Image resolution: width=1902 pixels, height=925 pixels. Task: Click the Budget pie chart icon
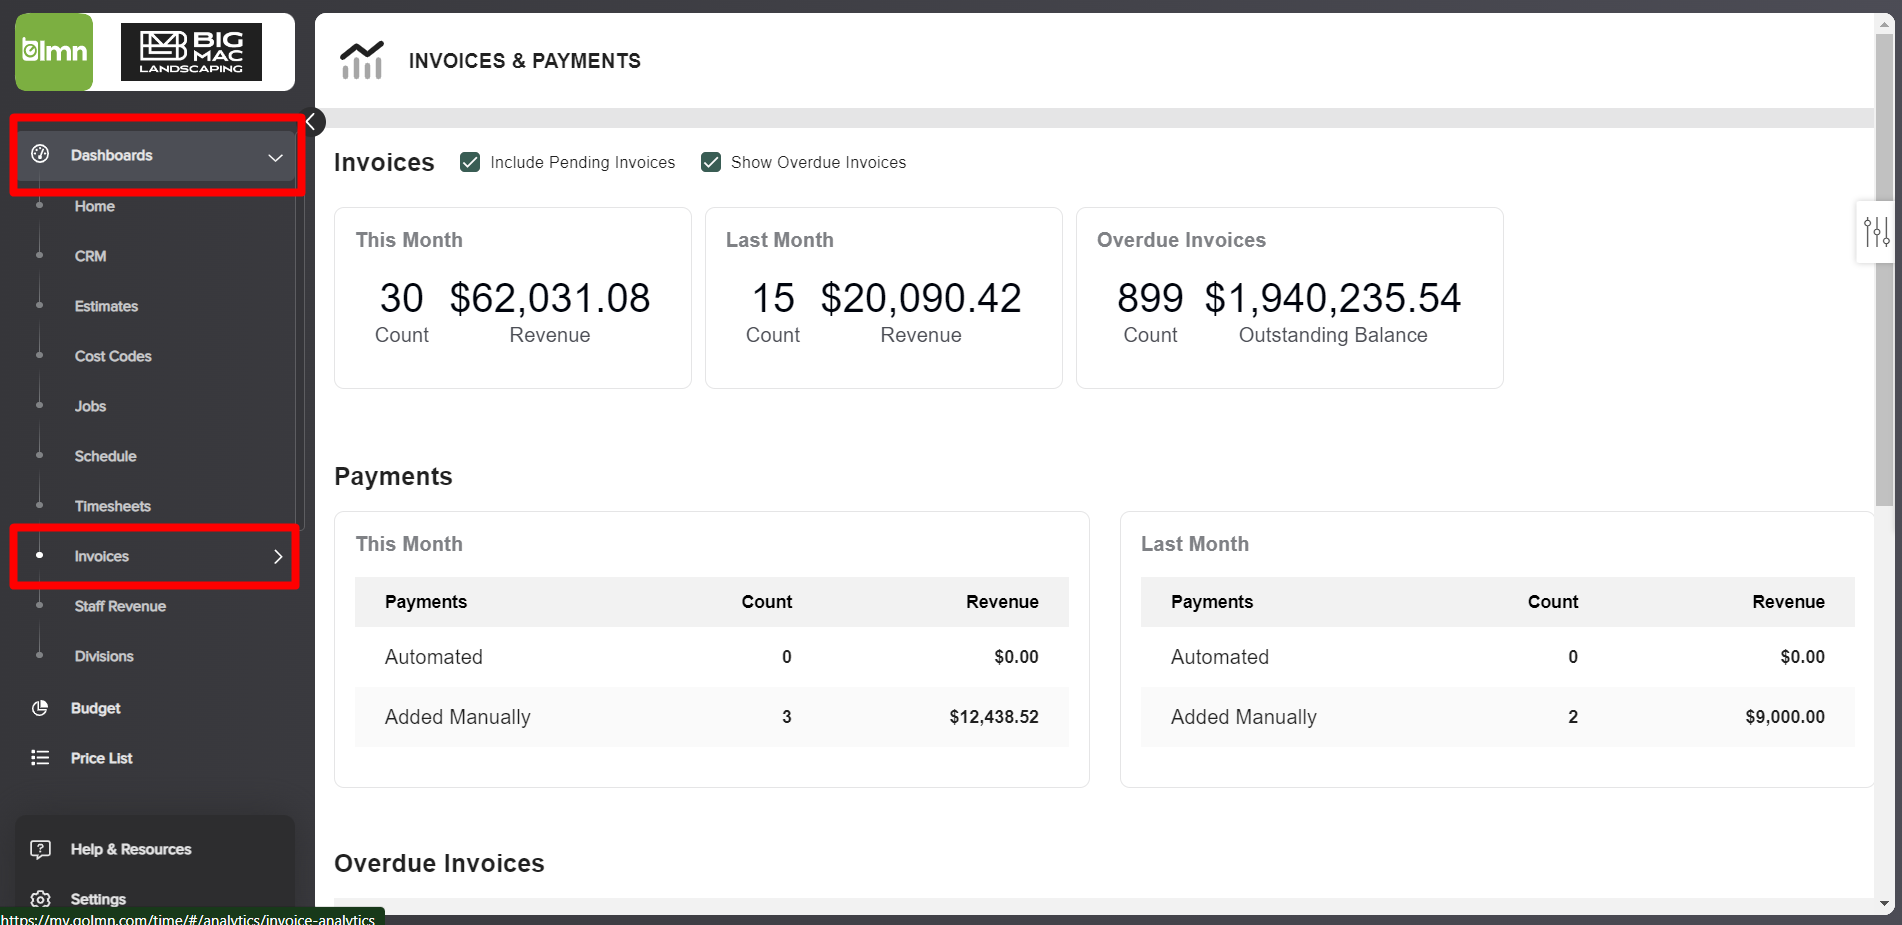[x=40, y=708]
